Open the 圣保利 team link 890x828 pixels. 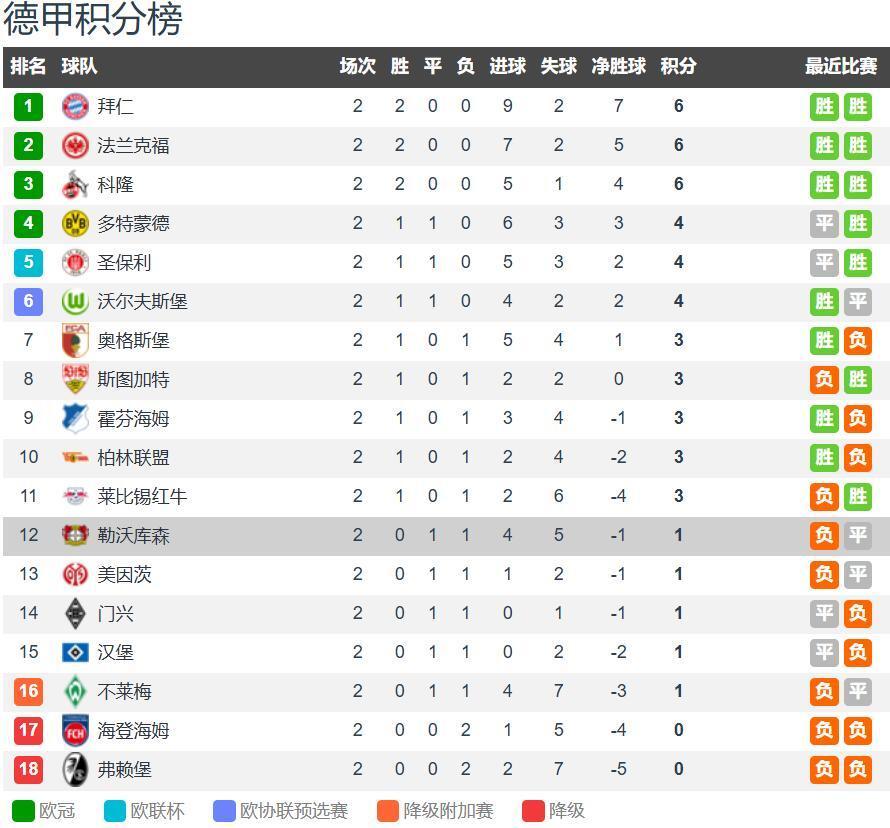pyautogui.click(x=124, y=262)
